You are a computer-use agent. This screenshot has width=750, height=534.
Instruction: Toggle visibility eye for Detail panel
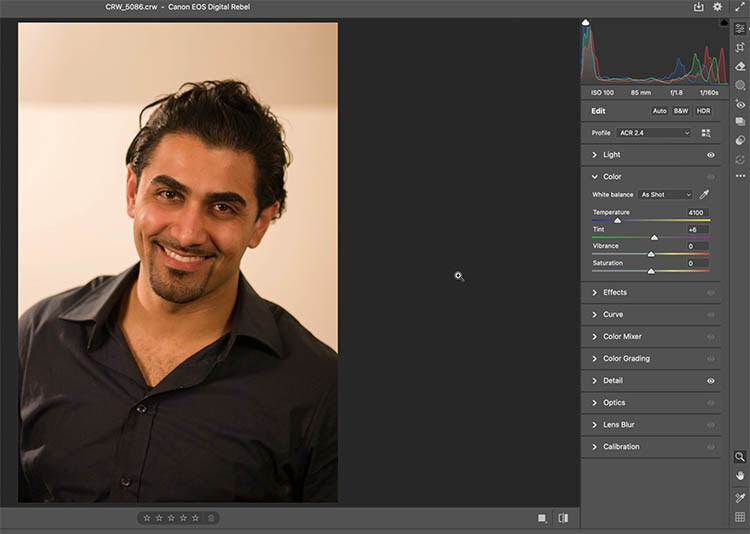(711, 381)
